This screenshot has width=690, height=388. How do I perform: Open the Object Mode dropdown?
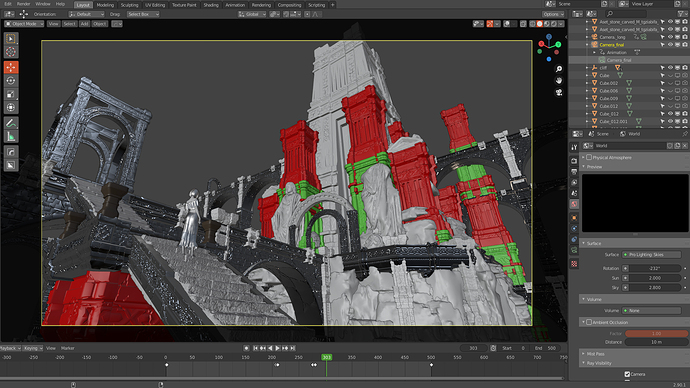(x=24, y=24)
